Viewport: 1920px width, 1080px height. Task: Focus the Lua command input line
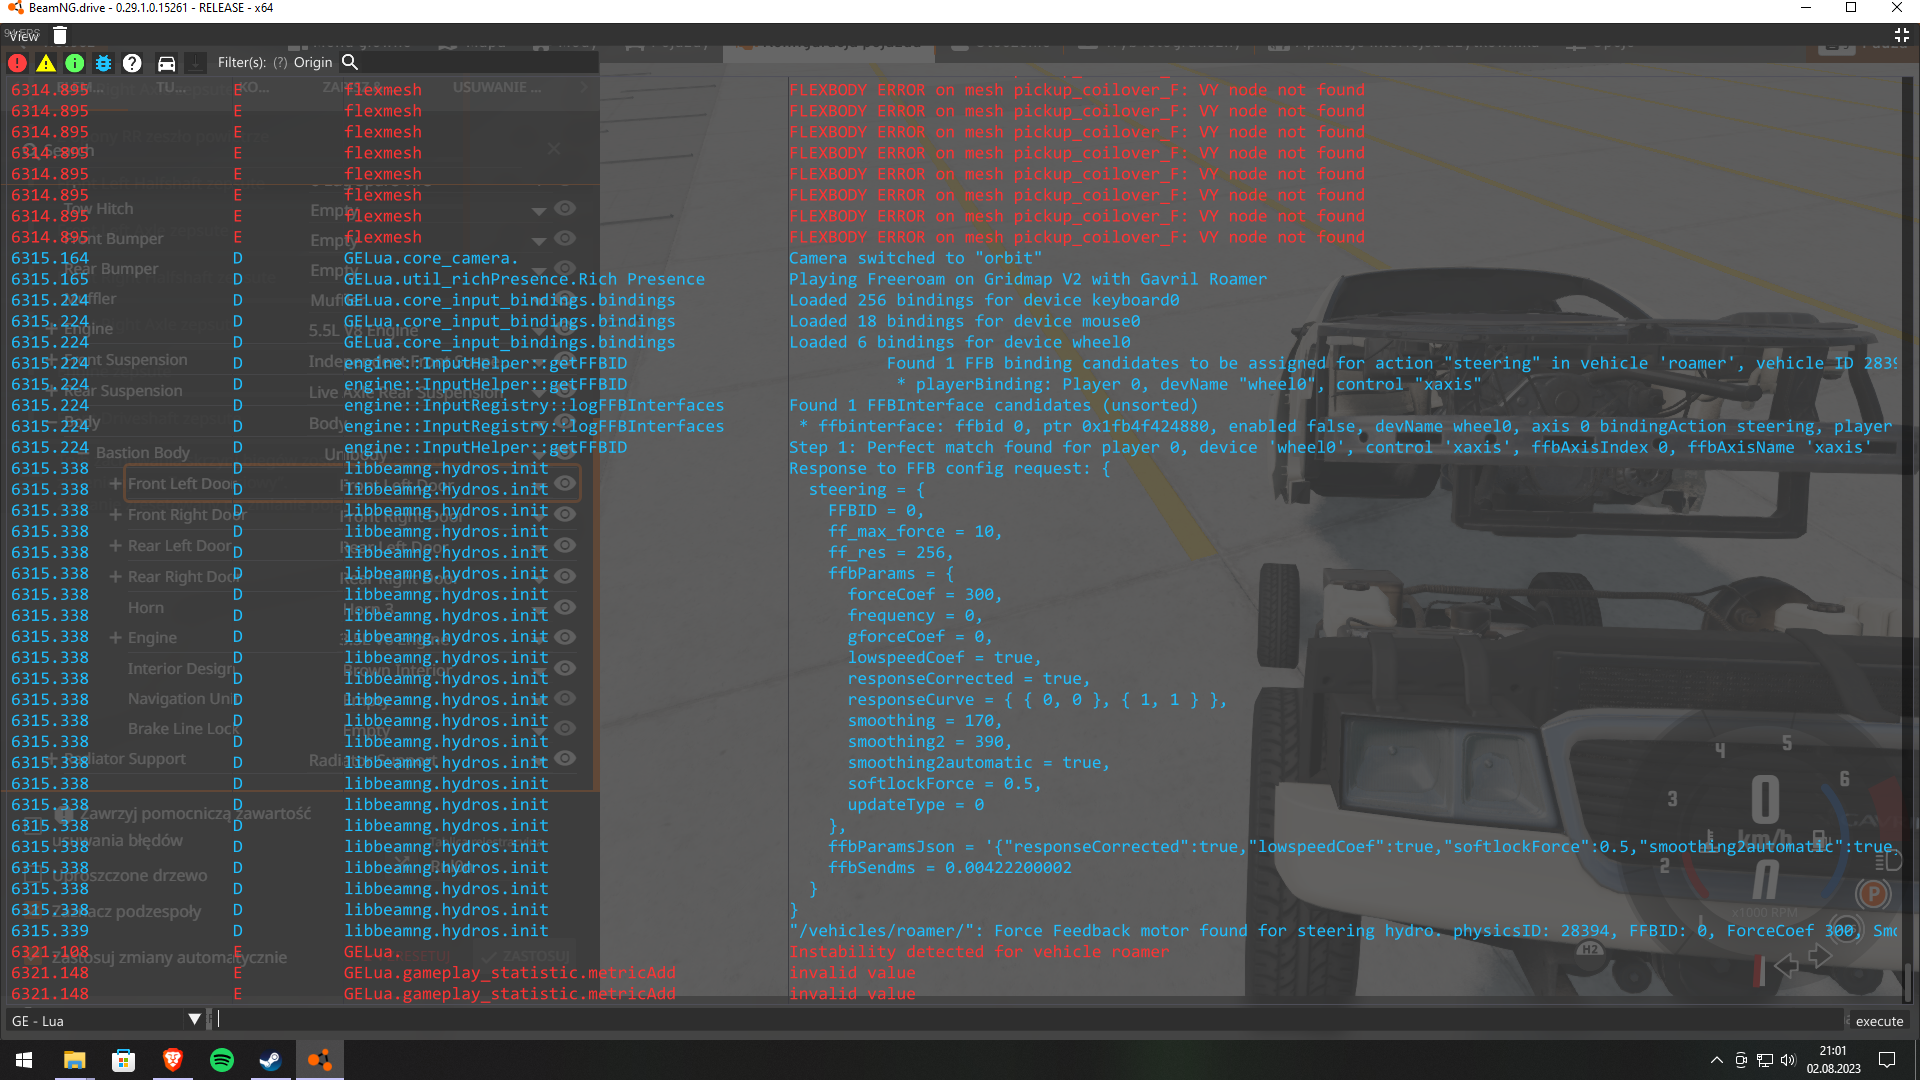1028,1020
